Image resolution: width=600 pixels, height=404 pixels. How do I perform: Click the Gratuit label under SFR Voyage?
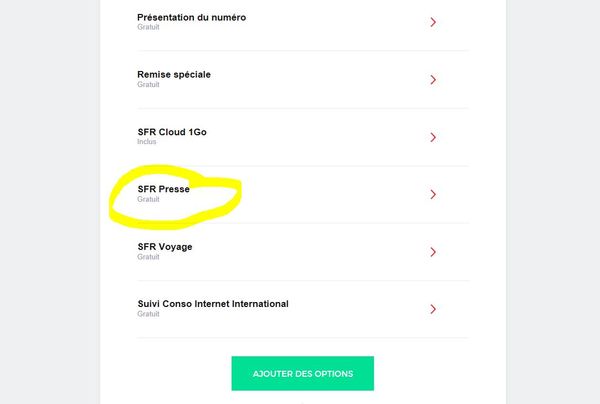pyautogui.click(x=148, y=257)
